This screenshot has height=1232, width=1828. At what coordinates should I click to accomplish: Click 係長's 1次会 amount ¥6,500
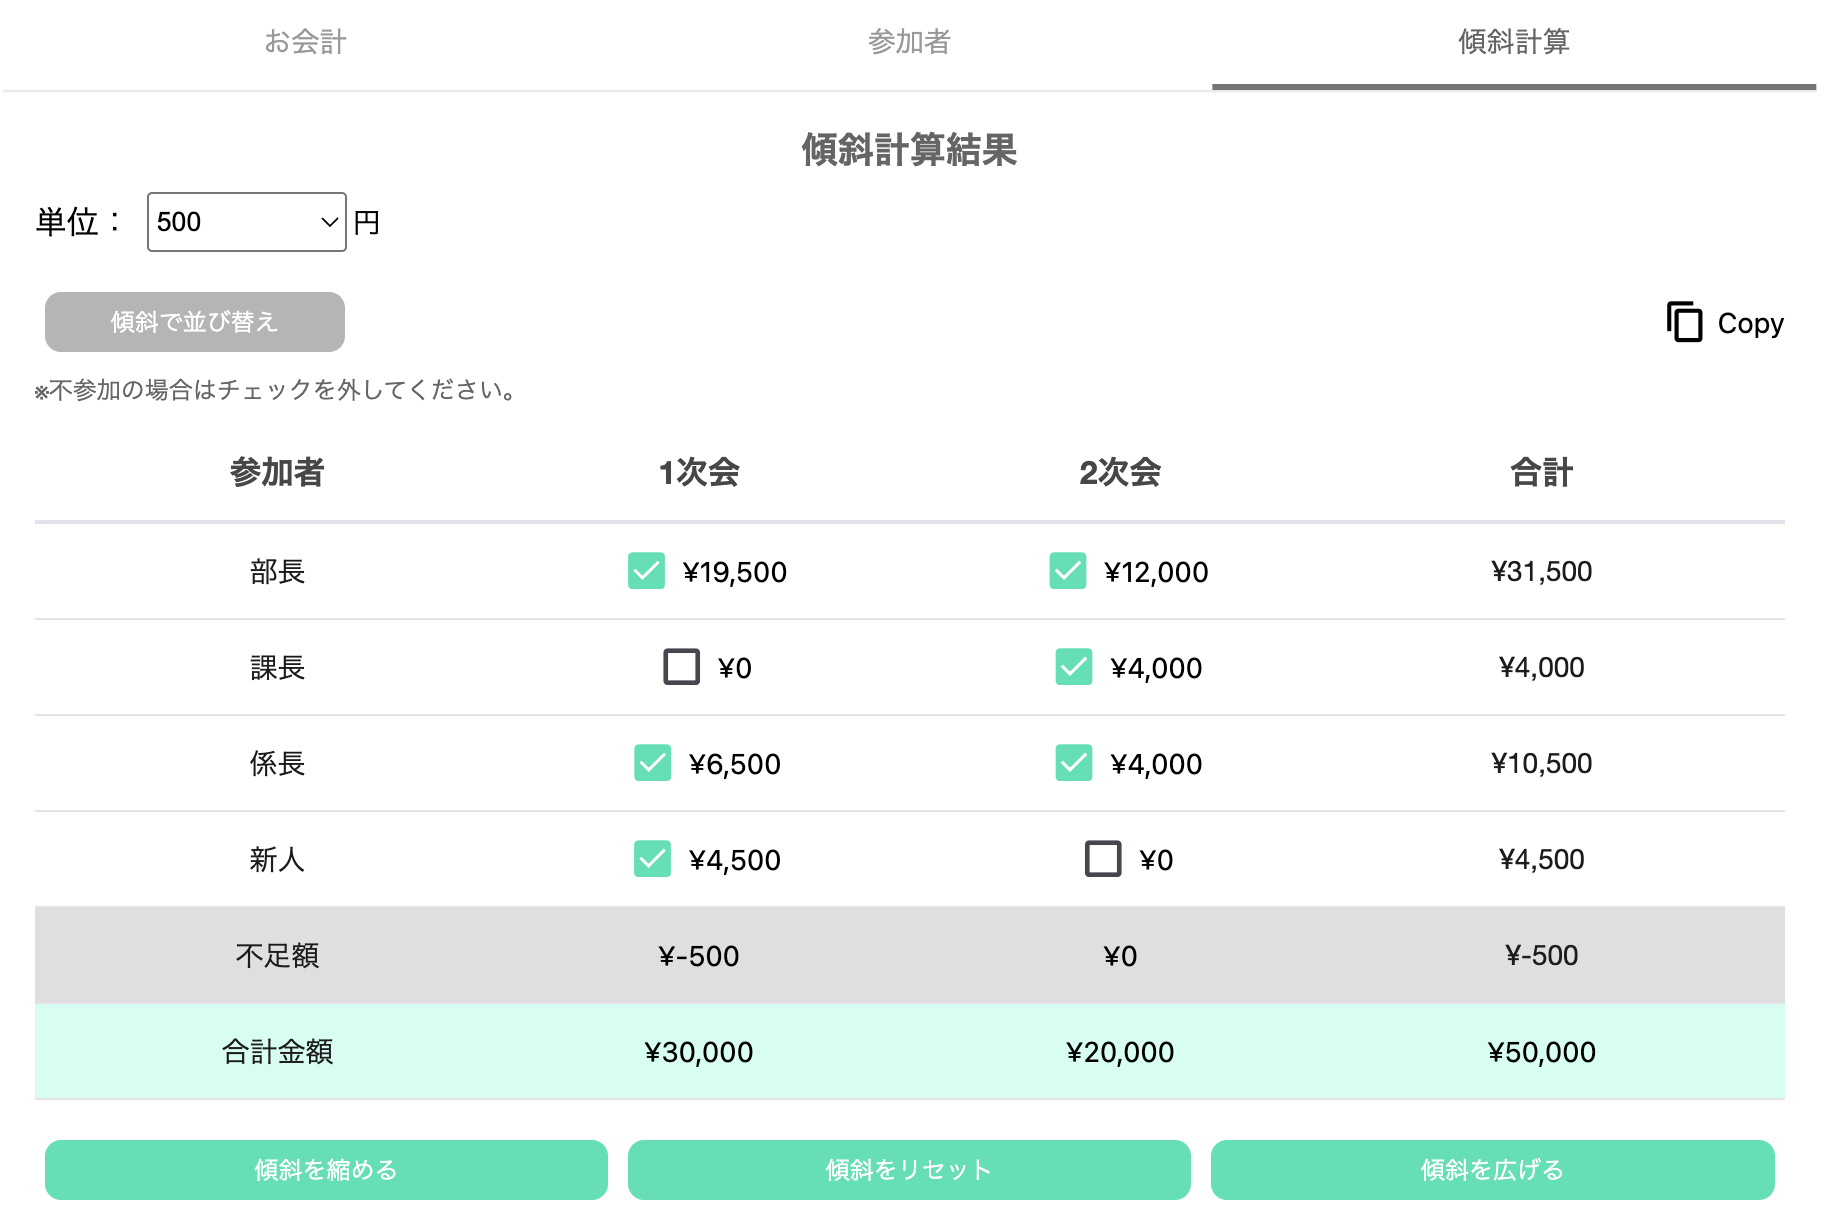735,764
